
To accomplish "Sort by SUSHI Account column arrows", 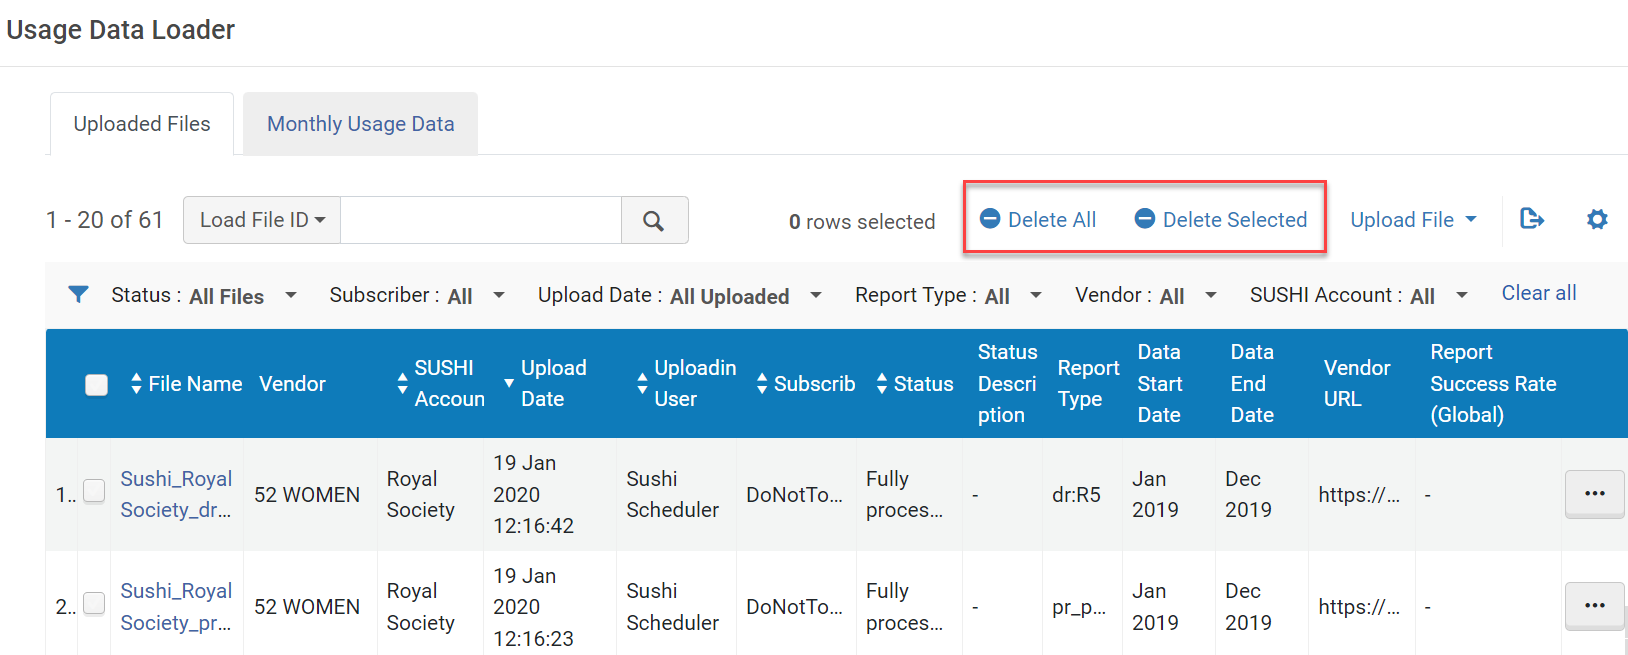I will (x=402, y=384).
